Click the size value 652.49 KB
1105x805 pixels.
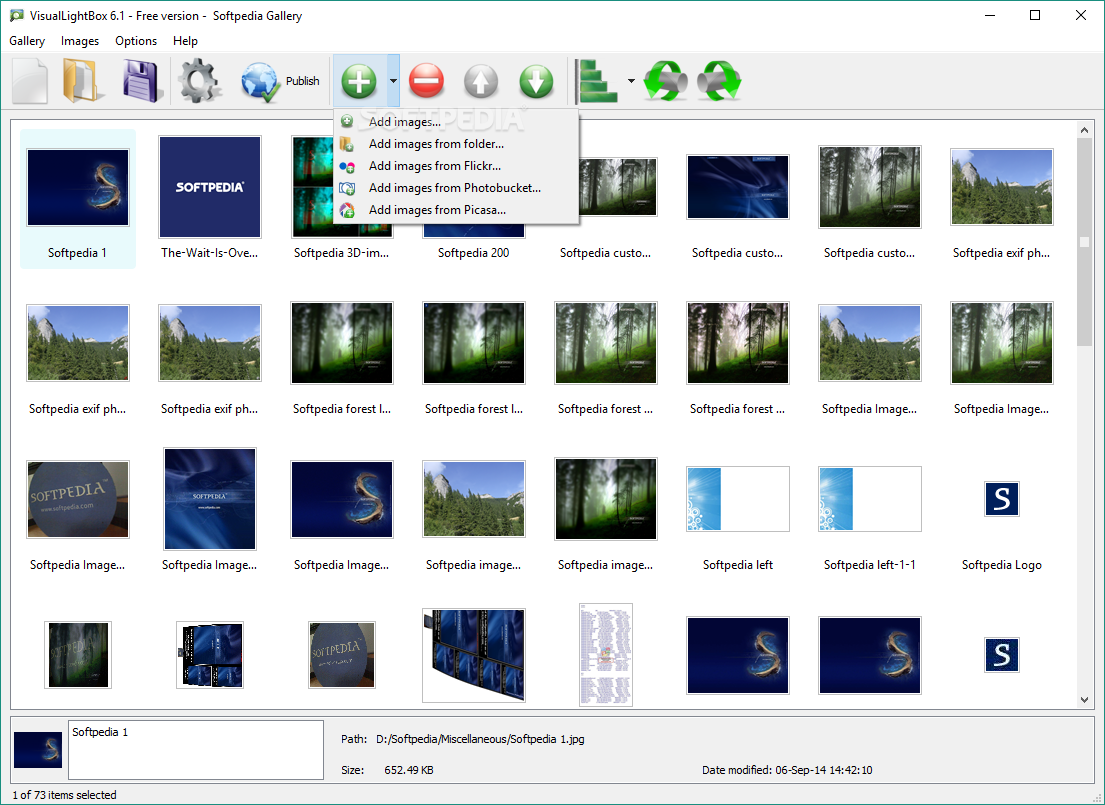click(x=409, y=770)
